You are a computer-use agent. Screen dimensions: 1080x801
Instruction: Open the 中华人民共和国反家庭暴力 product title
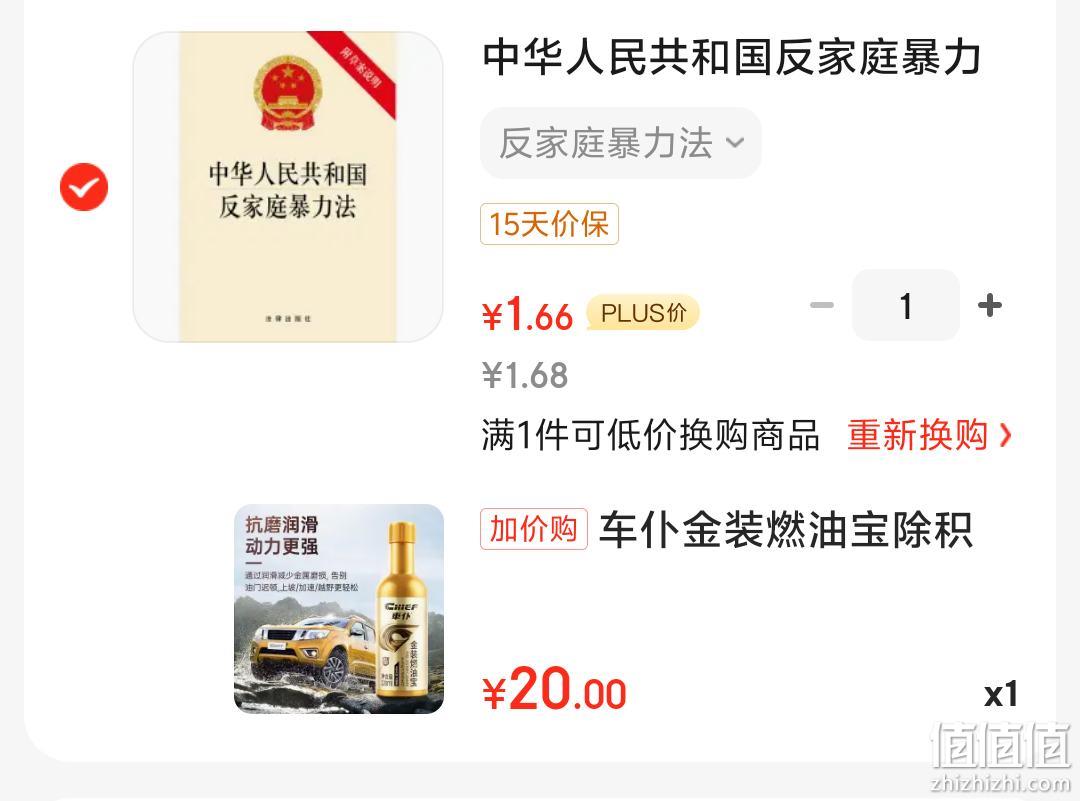(x=731, y=57)
